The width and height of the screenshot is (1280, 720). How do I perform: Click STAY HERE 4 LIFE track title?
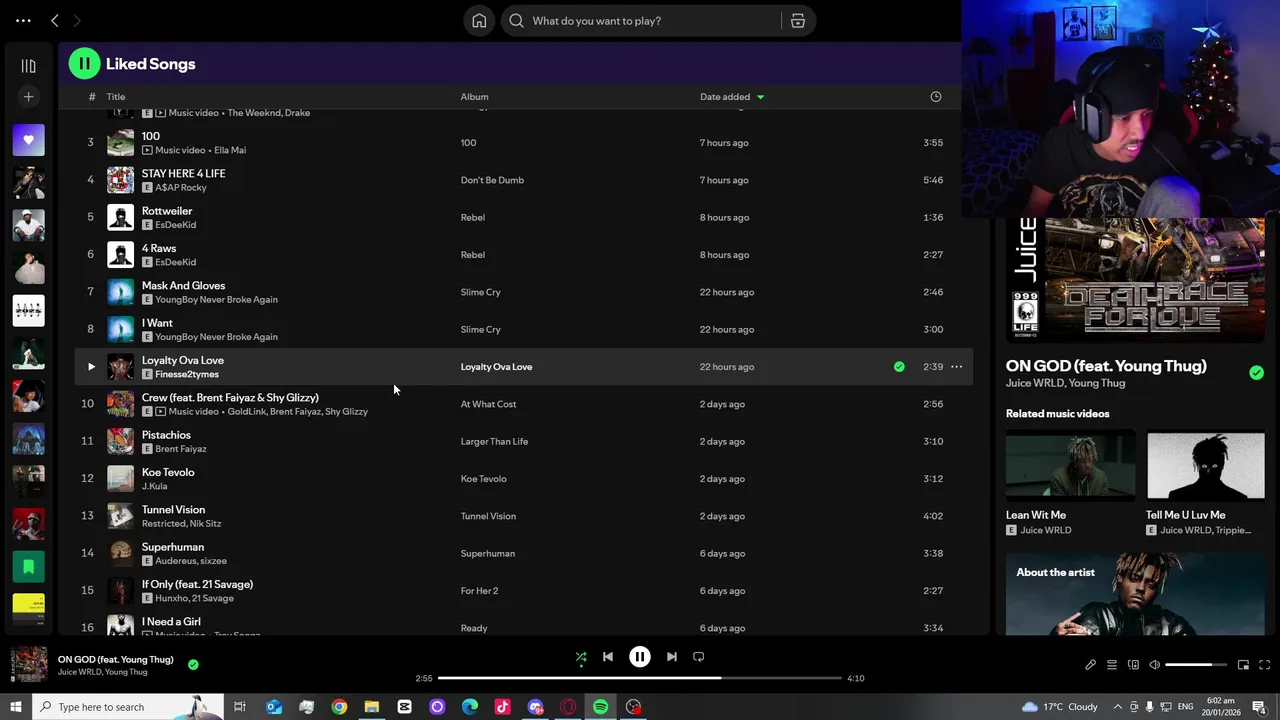(x=183, y=174)
